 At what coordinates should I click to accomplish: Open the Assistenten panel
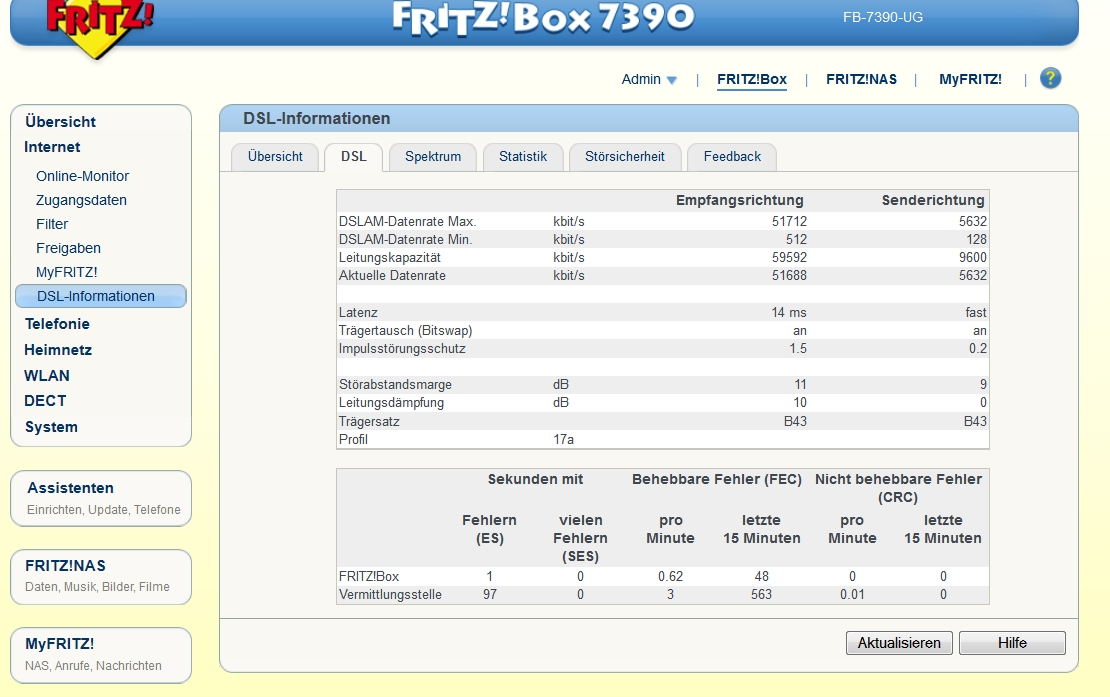click(x=70, y=488)
